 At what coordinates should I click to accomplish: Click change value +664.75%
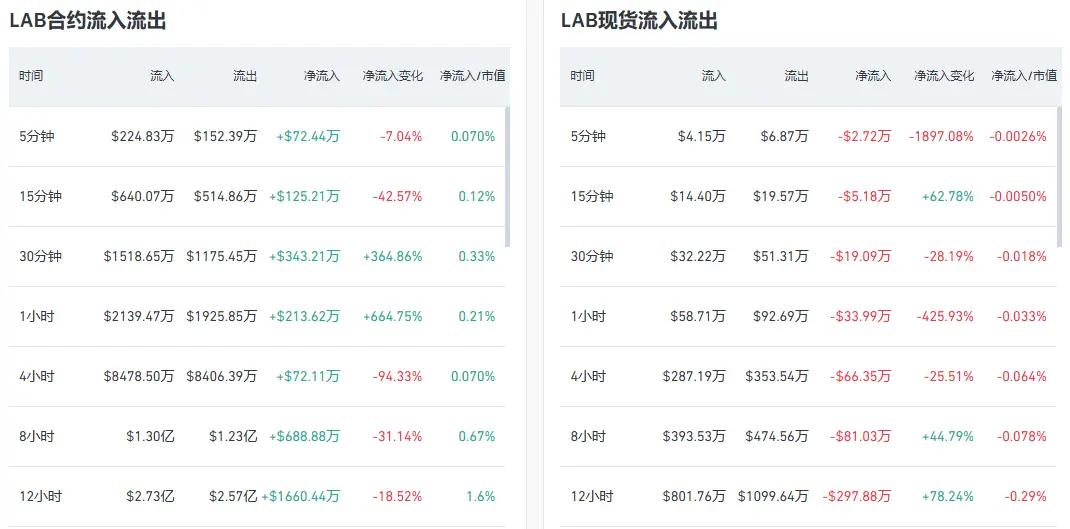[x=393, y=317]
